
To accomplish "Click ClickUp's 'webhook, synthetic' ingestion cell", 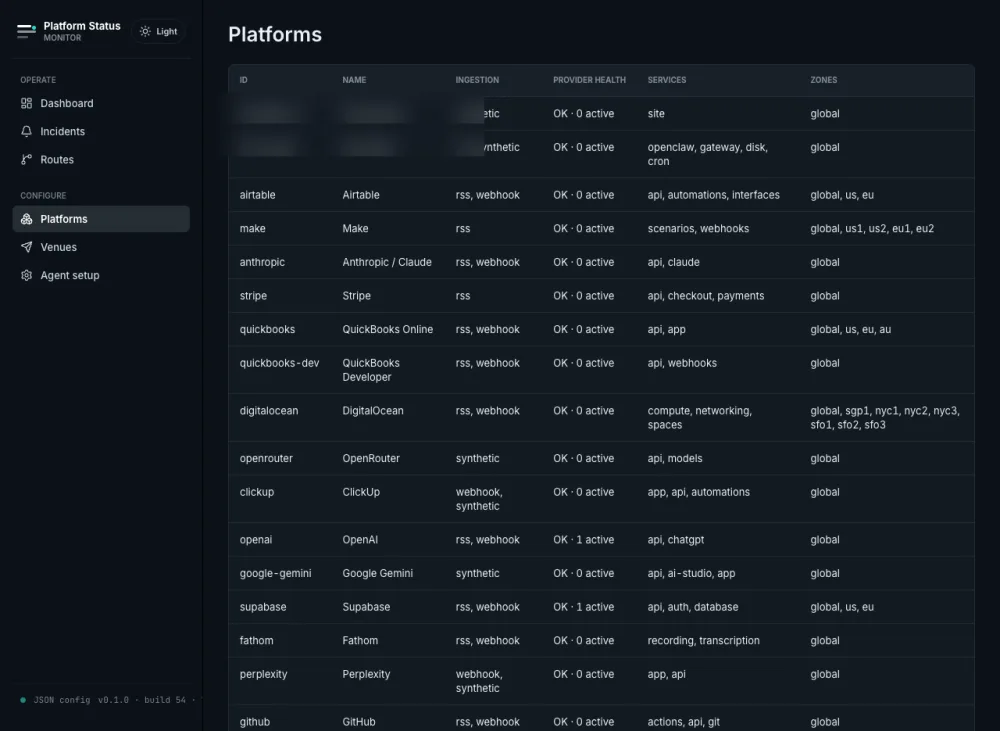I will [479, 499].
